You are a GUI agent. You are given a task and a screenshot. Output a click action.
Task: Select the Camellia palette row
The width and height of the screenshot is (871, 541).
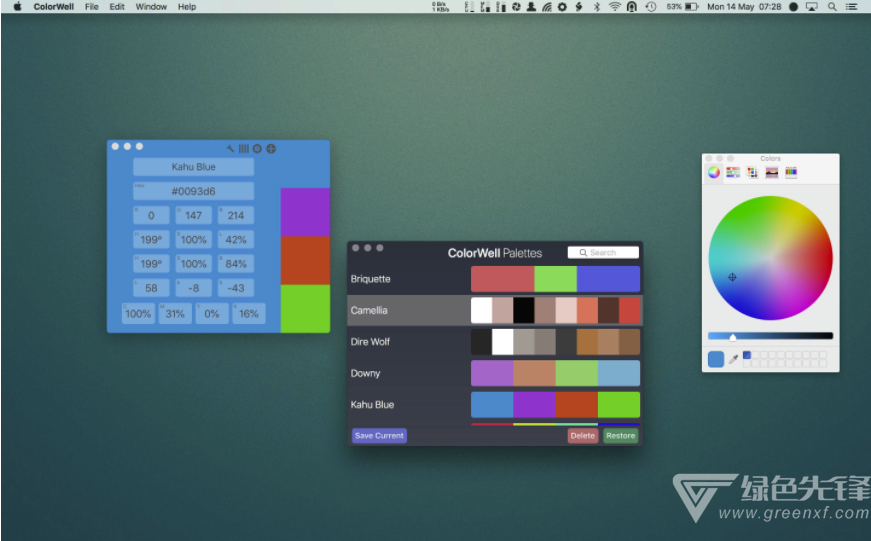495,310
